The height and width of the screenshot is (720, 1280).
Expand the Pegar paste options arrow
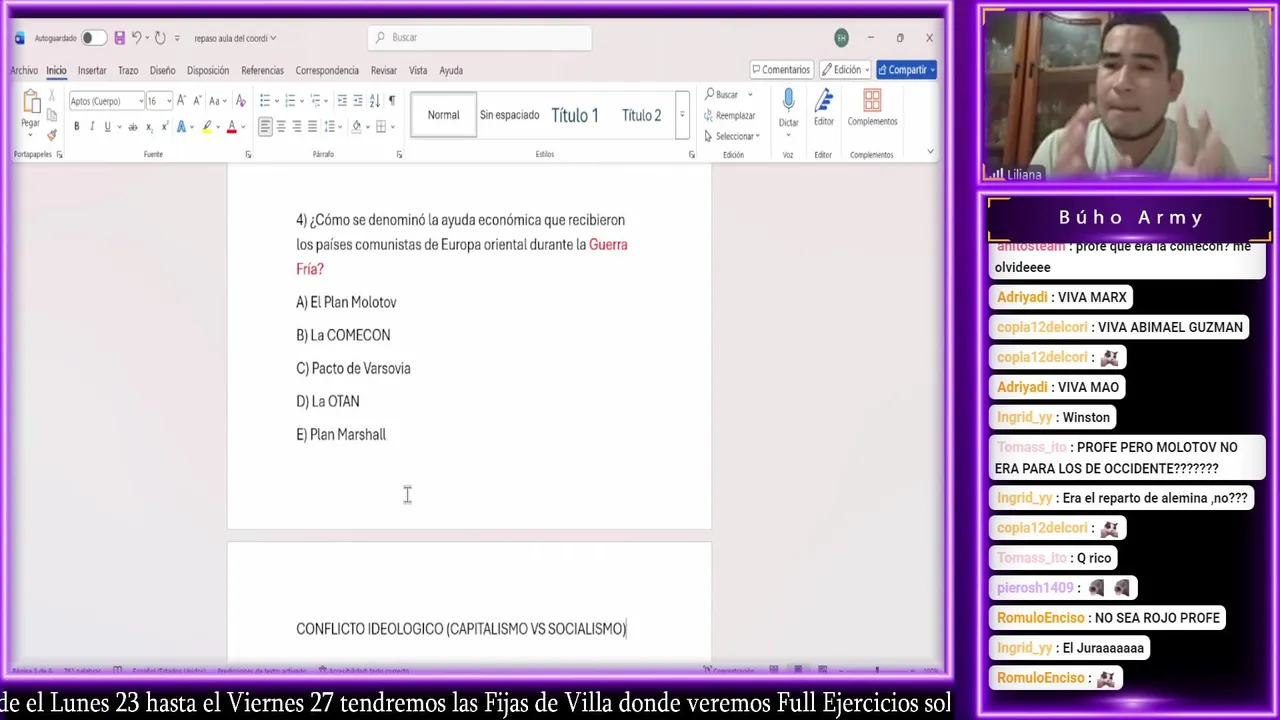(31, 135)
